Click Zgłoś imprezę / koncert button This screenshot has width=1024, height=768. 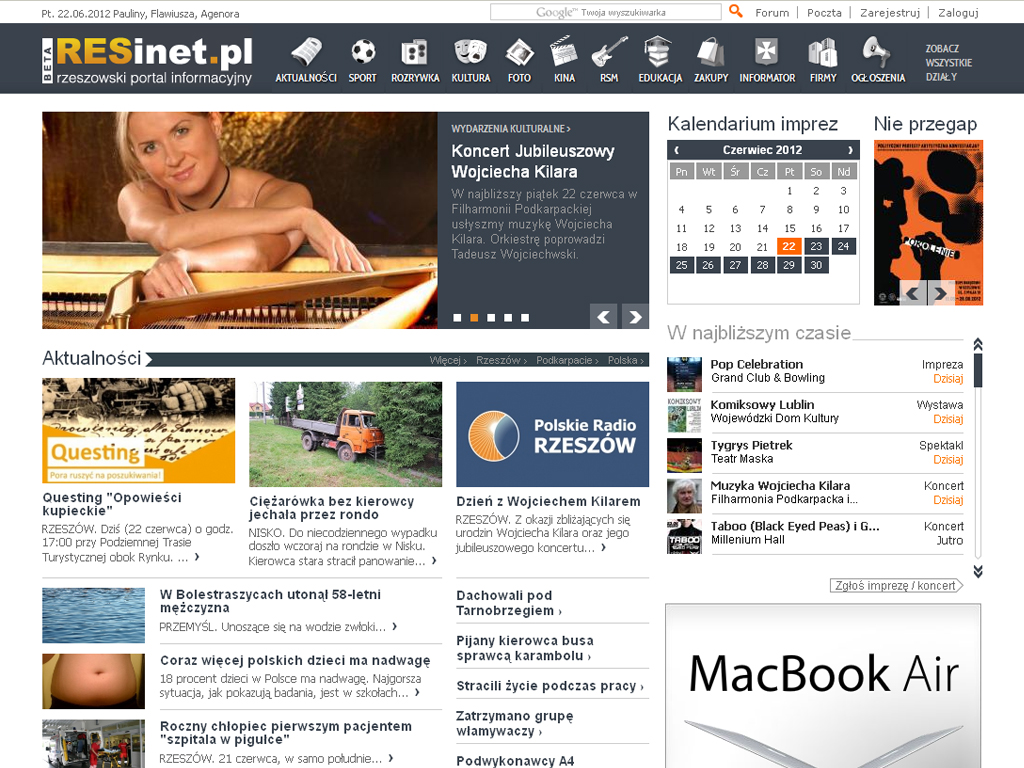pos(896,586)
